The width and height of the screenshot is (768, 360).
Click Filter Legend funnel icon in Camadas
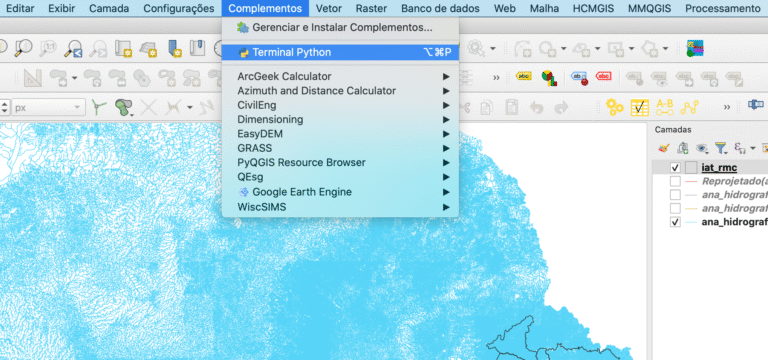point(720,147)
